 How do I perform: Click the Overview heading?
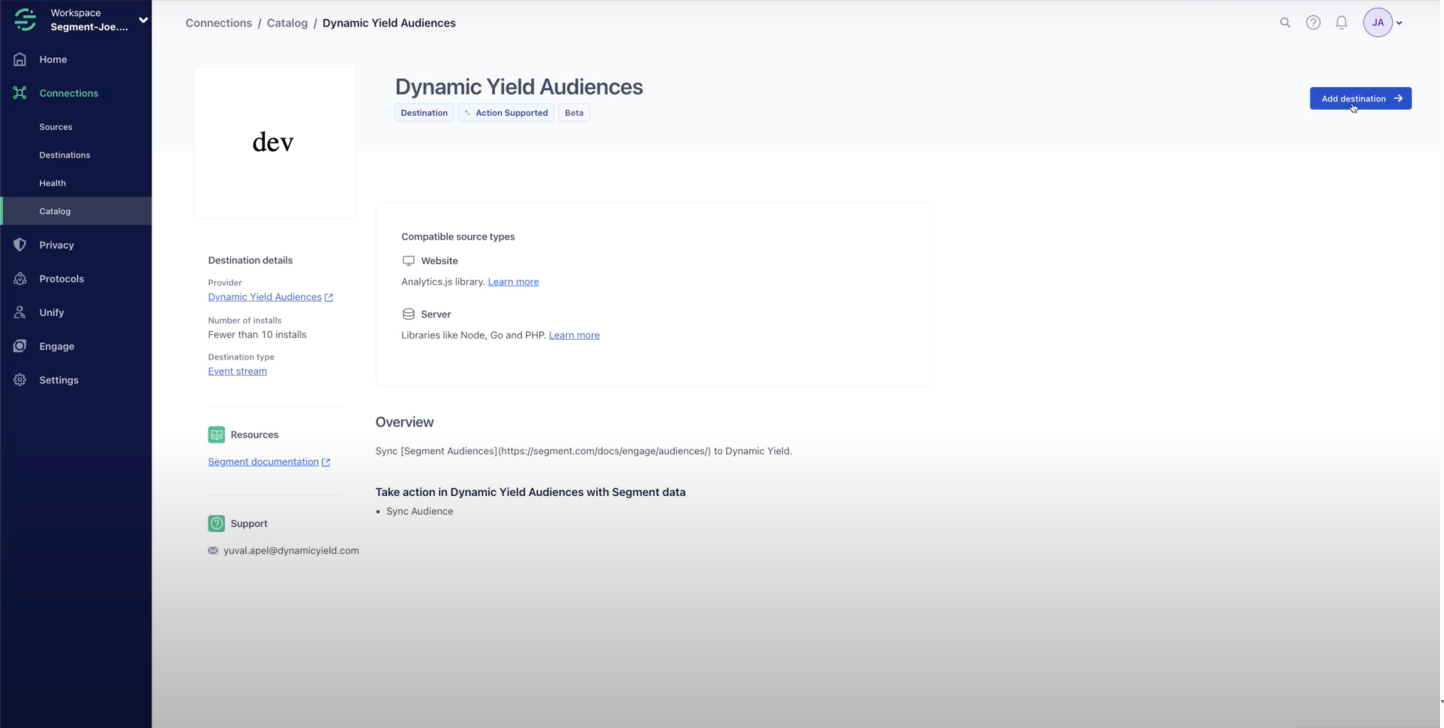coord(404,422)
